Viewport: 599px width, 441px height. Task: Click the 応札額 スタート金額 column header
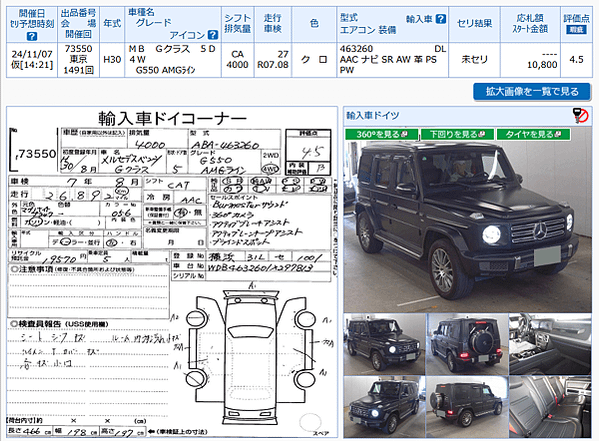pyautogui.click(x=530, y=24)
